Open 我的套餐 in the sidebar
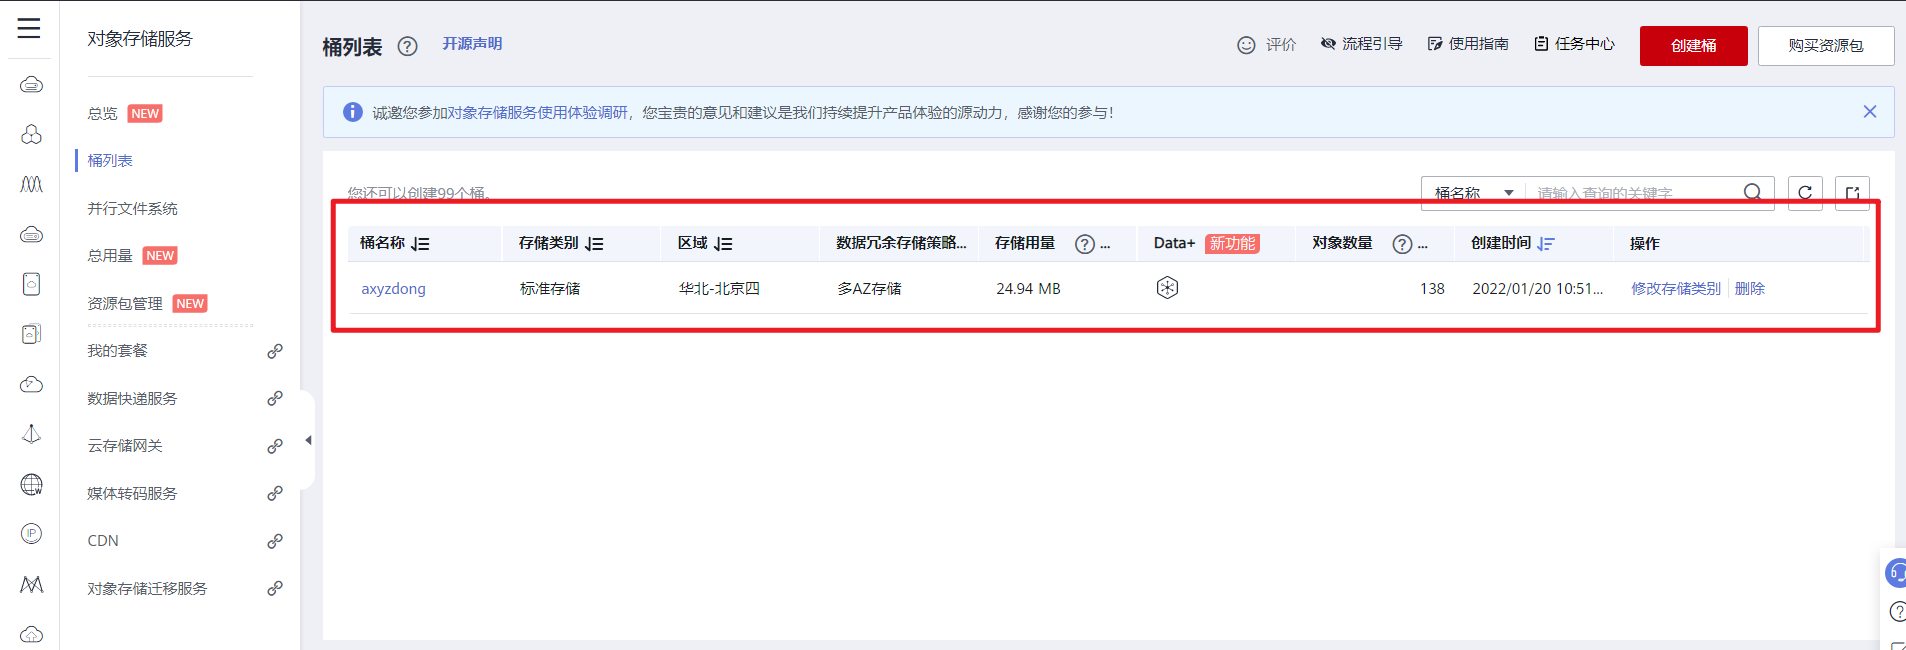 point(117,351)
